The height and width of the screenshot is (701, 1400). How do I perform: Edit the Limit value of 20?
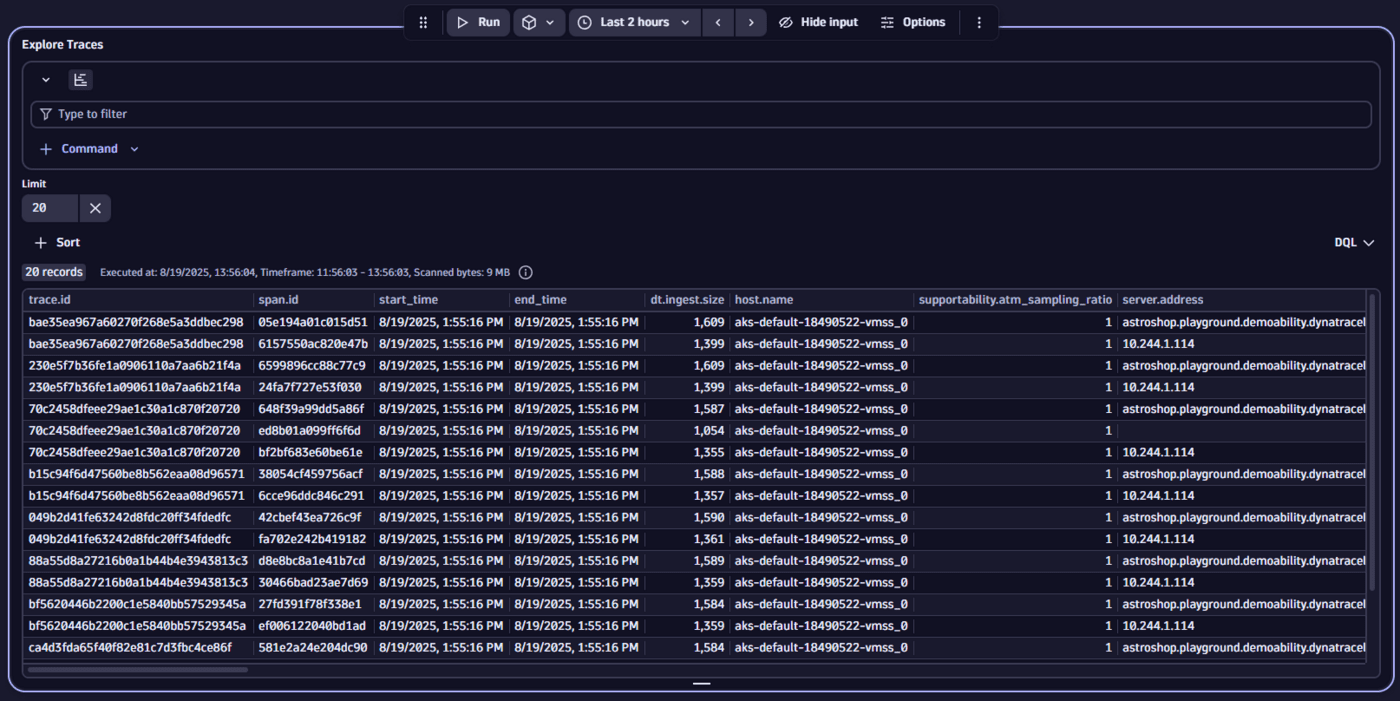pos(48,207)
